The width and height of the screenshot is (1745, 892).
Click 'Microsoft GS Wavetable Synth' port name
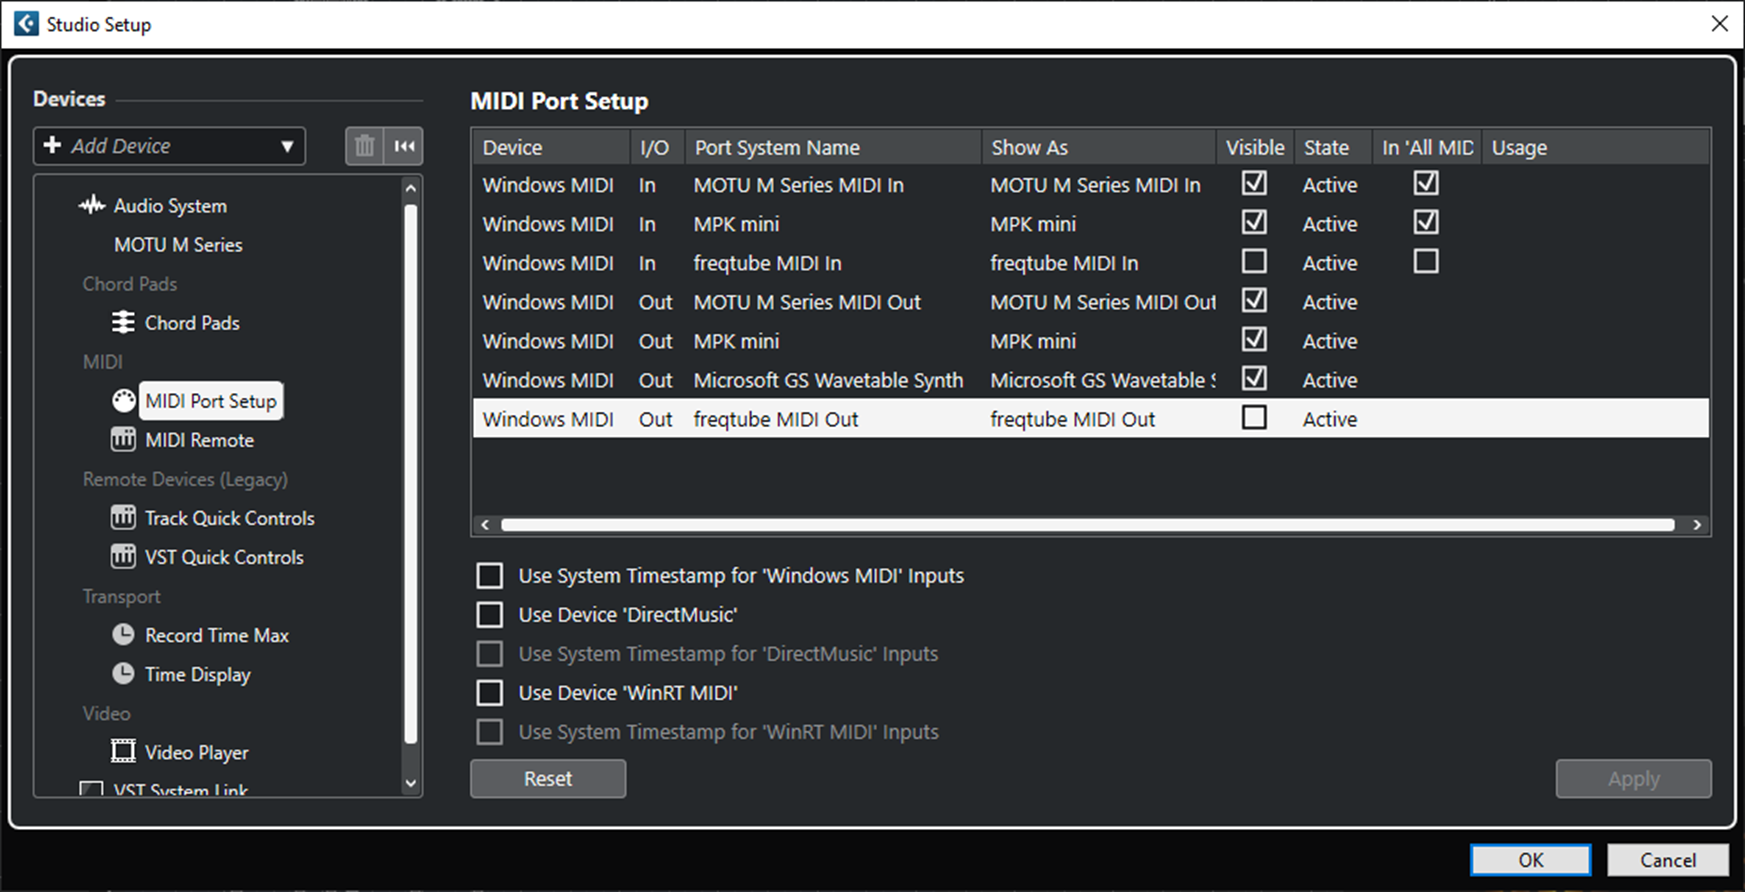[x=828, y=380]
